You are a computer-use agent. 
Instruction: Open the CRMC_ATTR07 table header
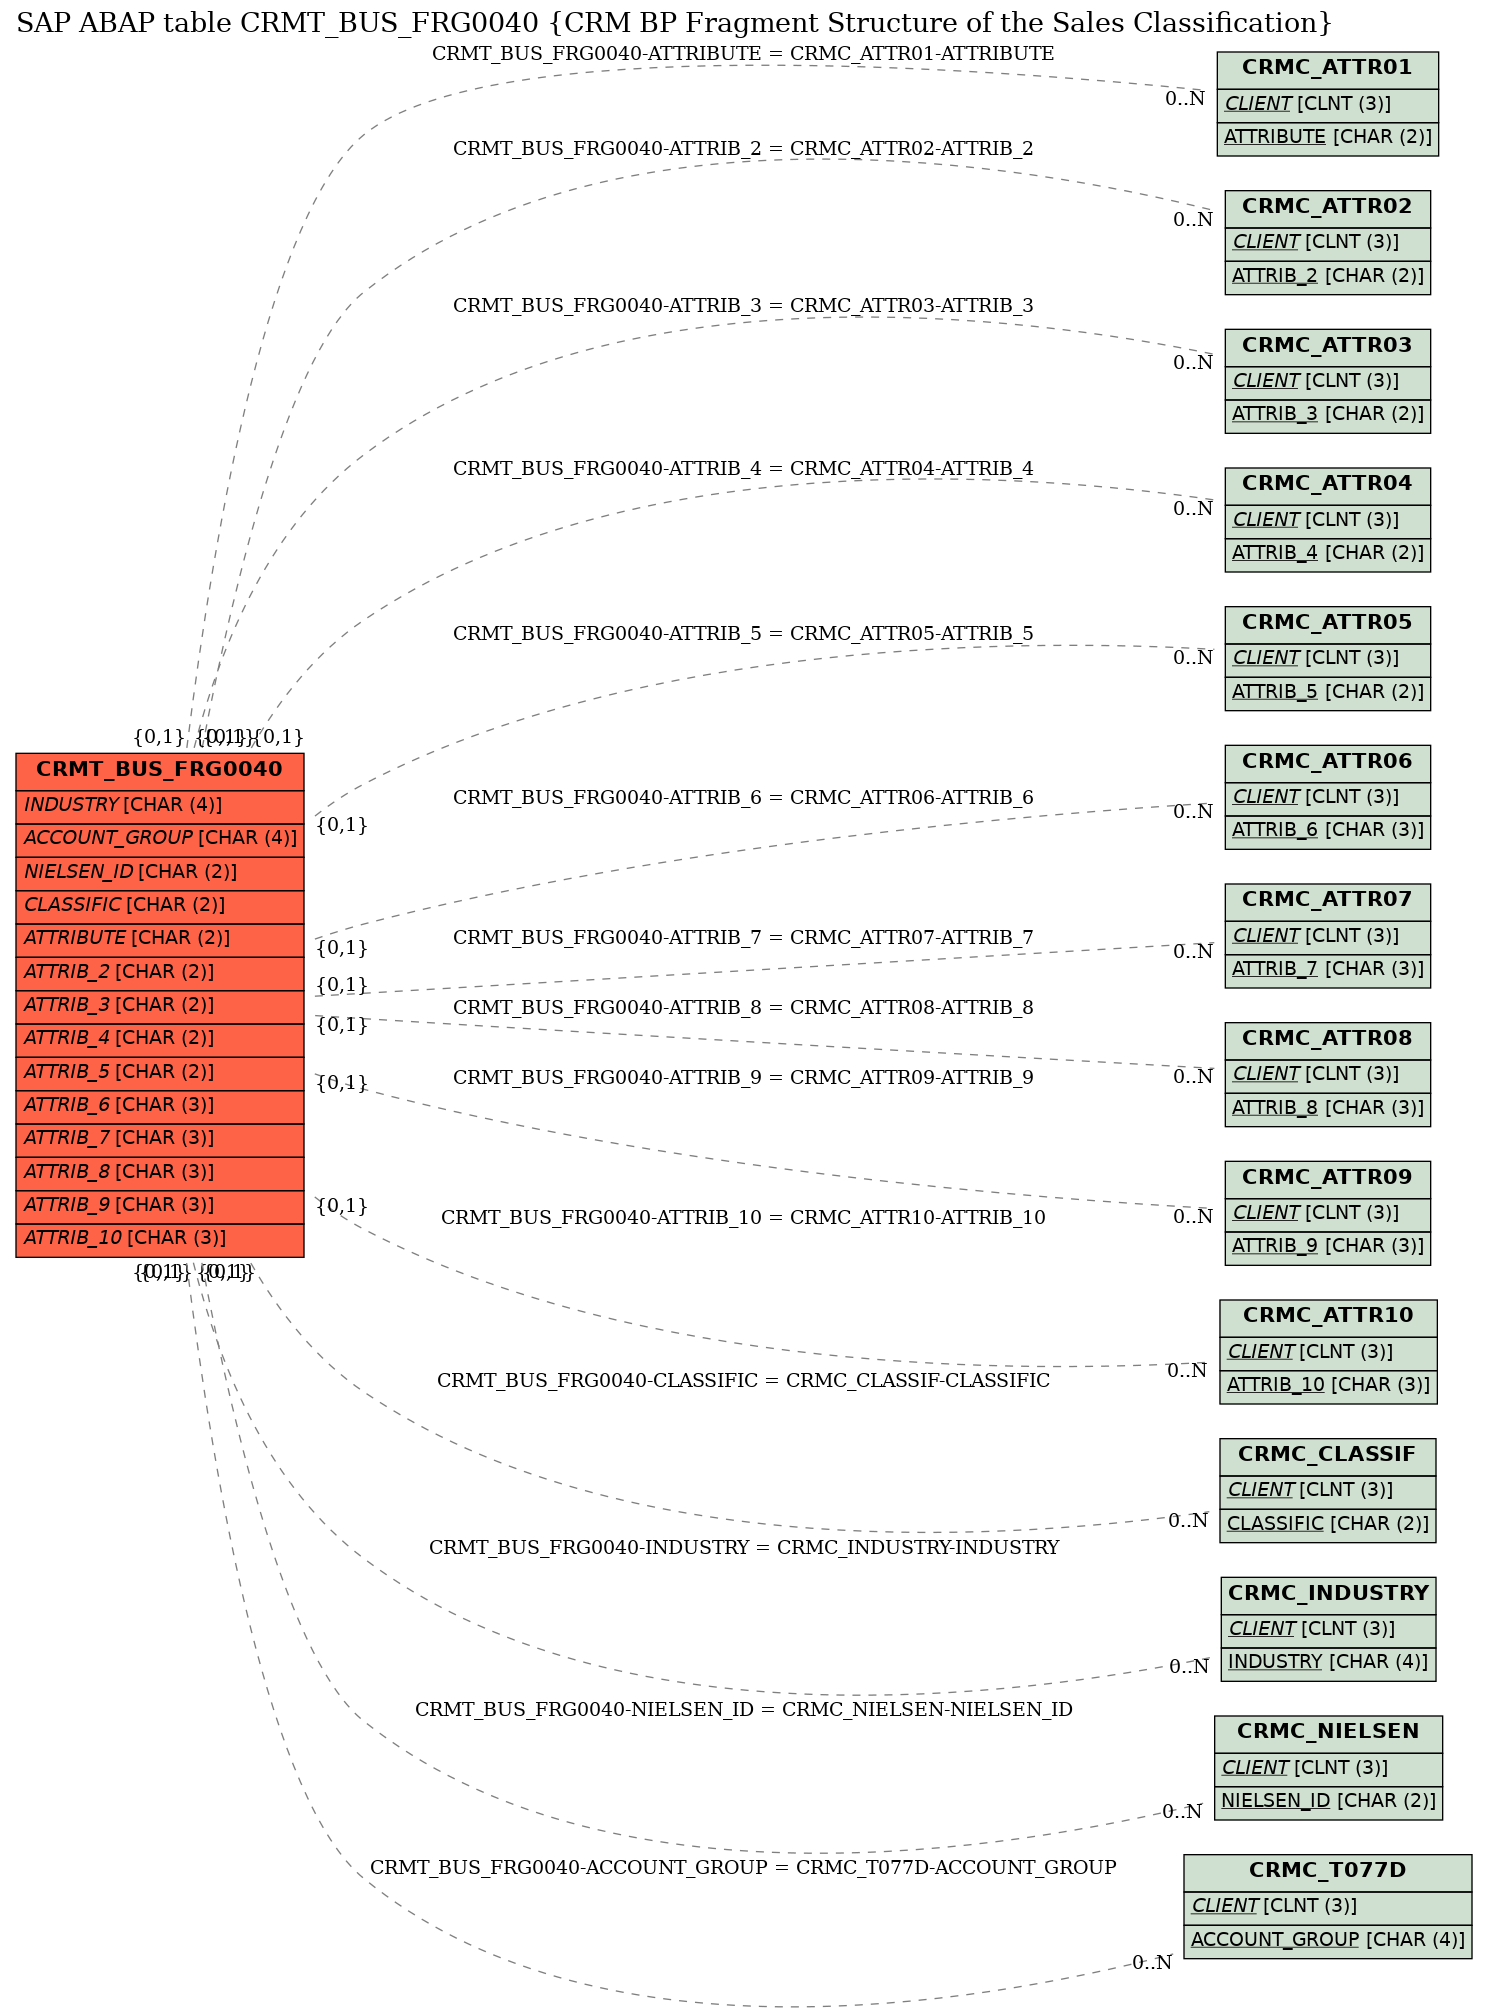tap(1327, 901)
